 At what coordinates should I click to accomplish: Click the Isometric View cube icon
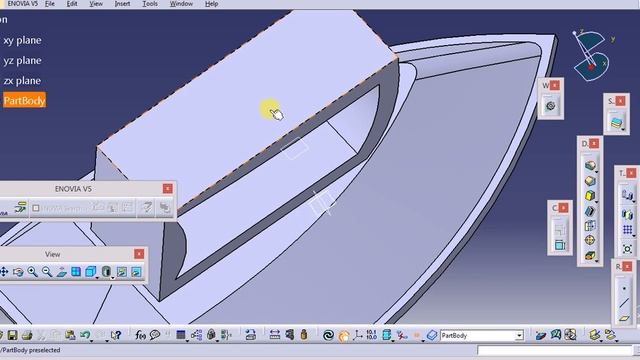tap(91, 272)
